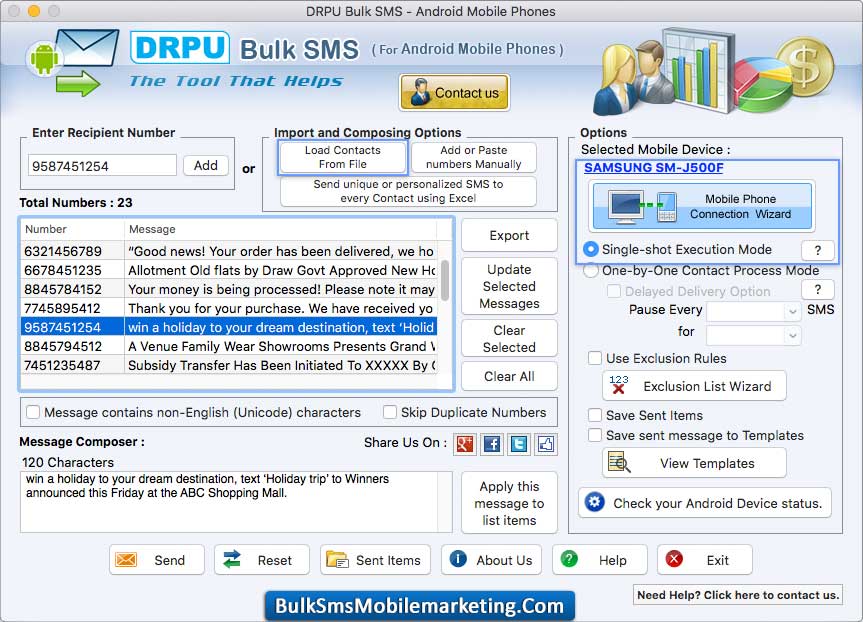Open help for Single-shot Execution Mode
Viewport: 863px width, 622px height.
click(817, 250)
